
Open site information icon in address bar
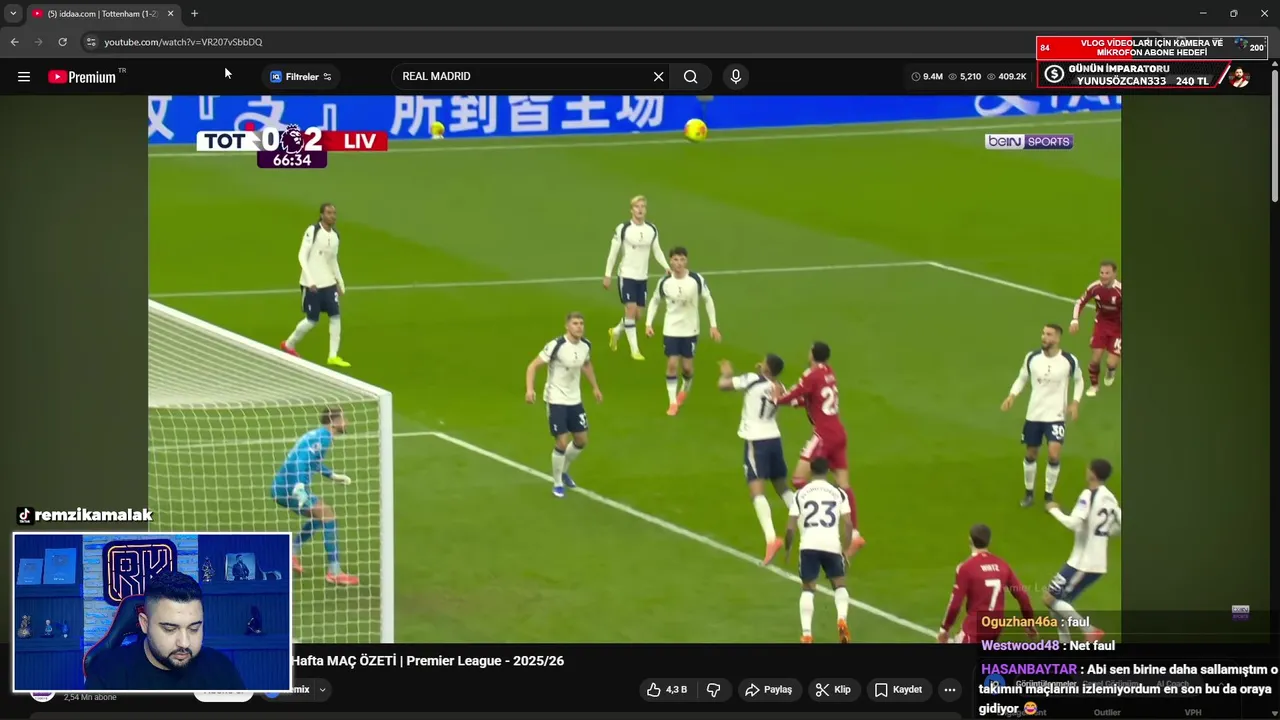click(91, 42)
